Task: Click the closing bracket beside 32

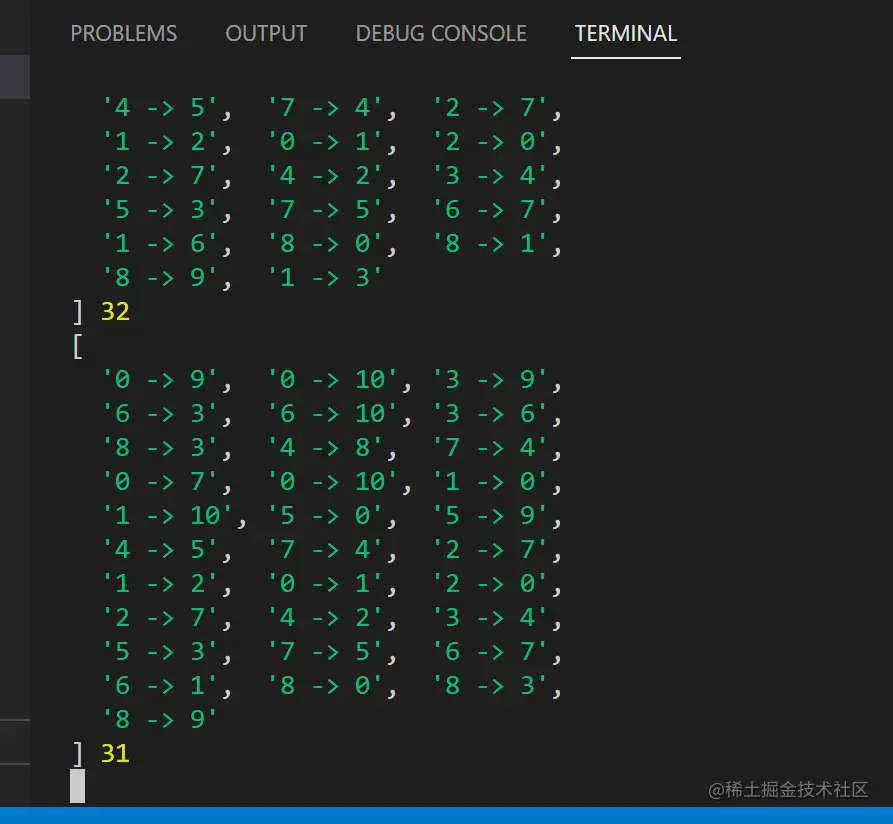Action: point(78,312)
